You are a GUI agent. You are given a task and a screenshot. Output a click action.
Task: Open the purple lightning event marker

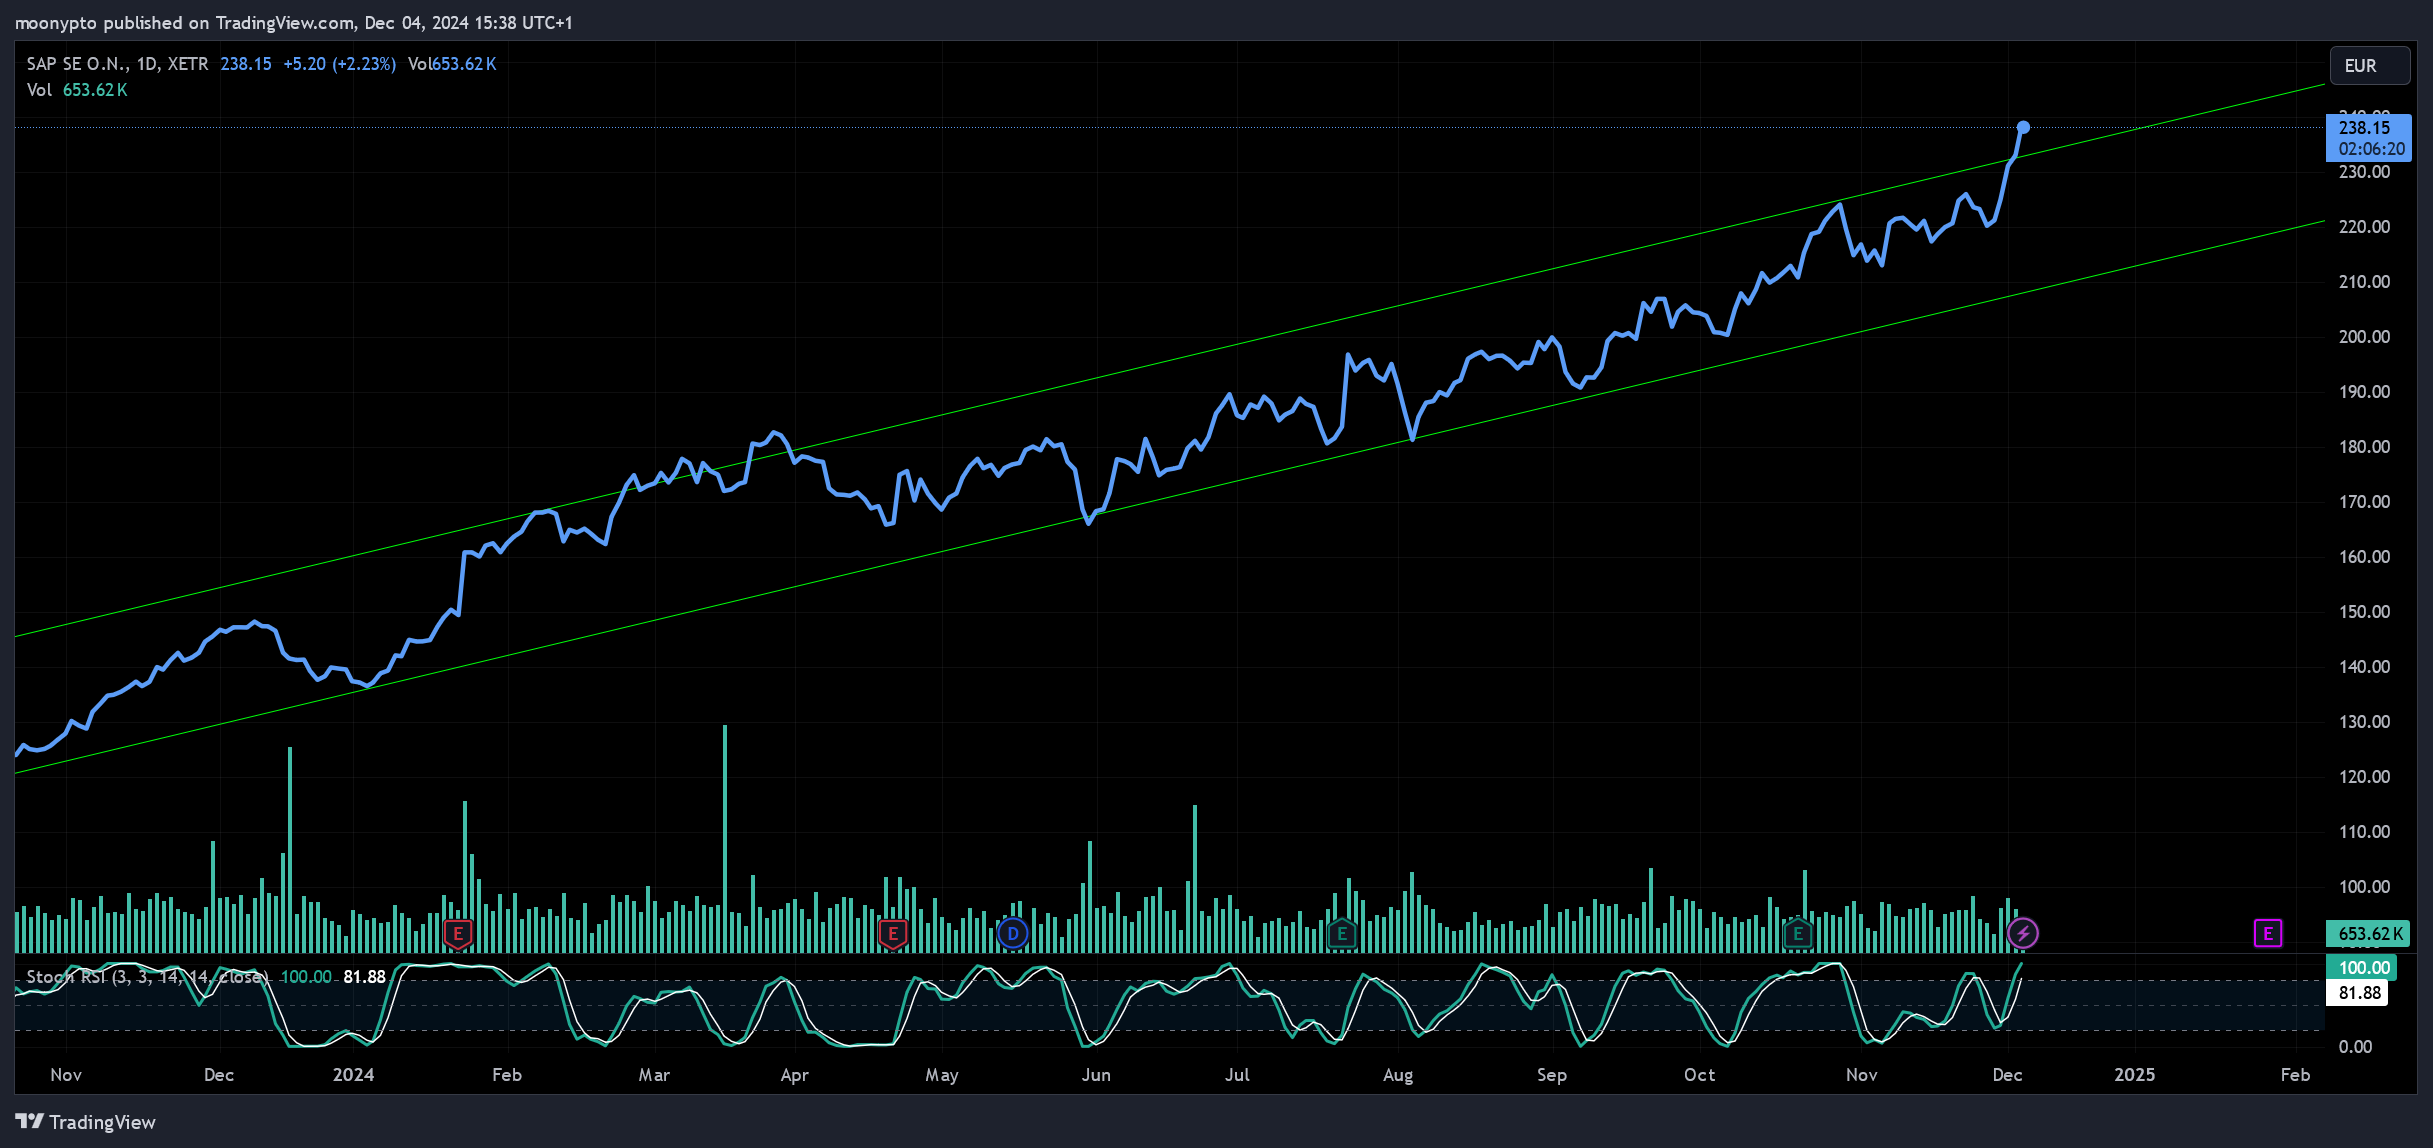click(2024, 934)
